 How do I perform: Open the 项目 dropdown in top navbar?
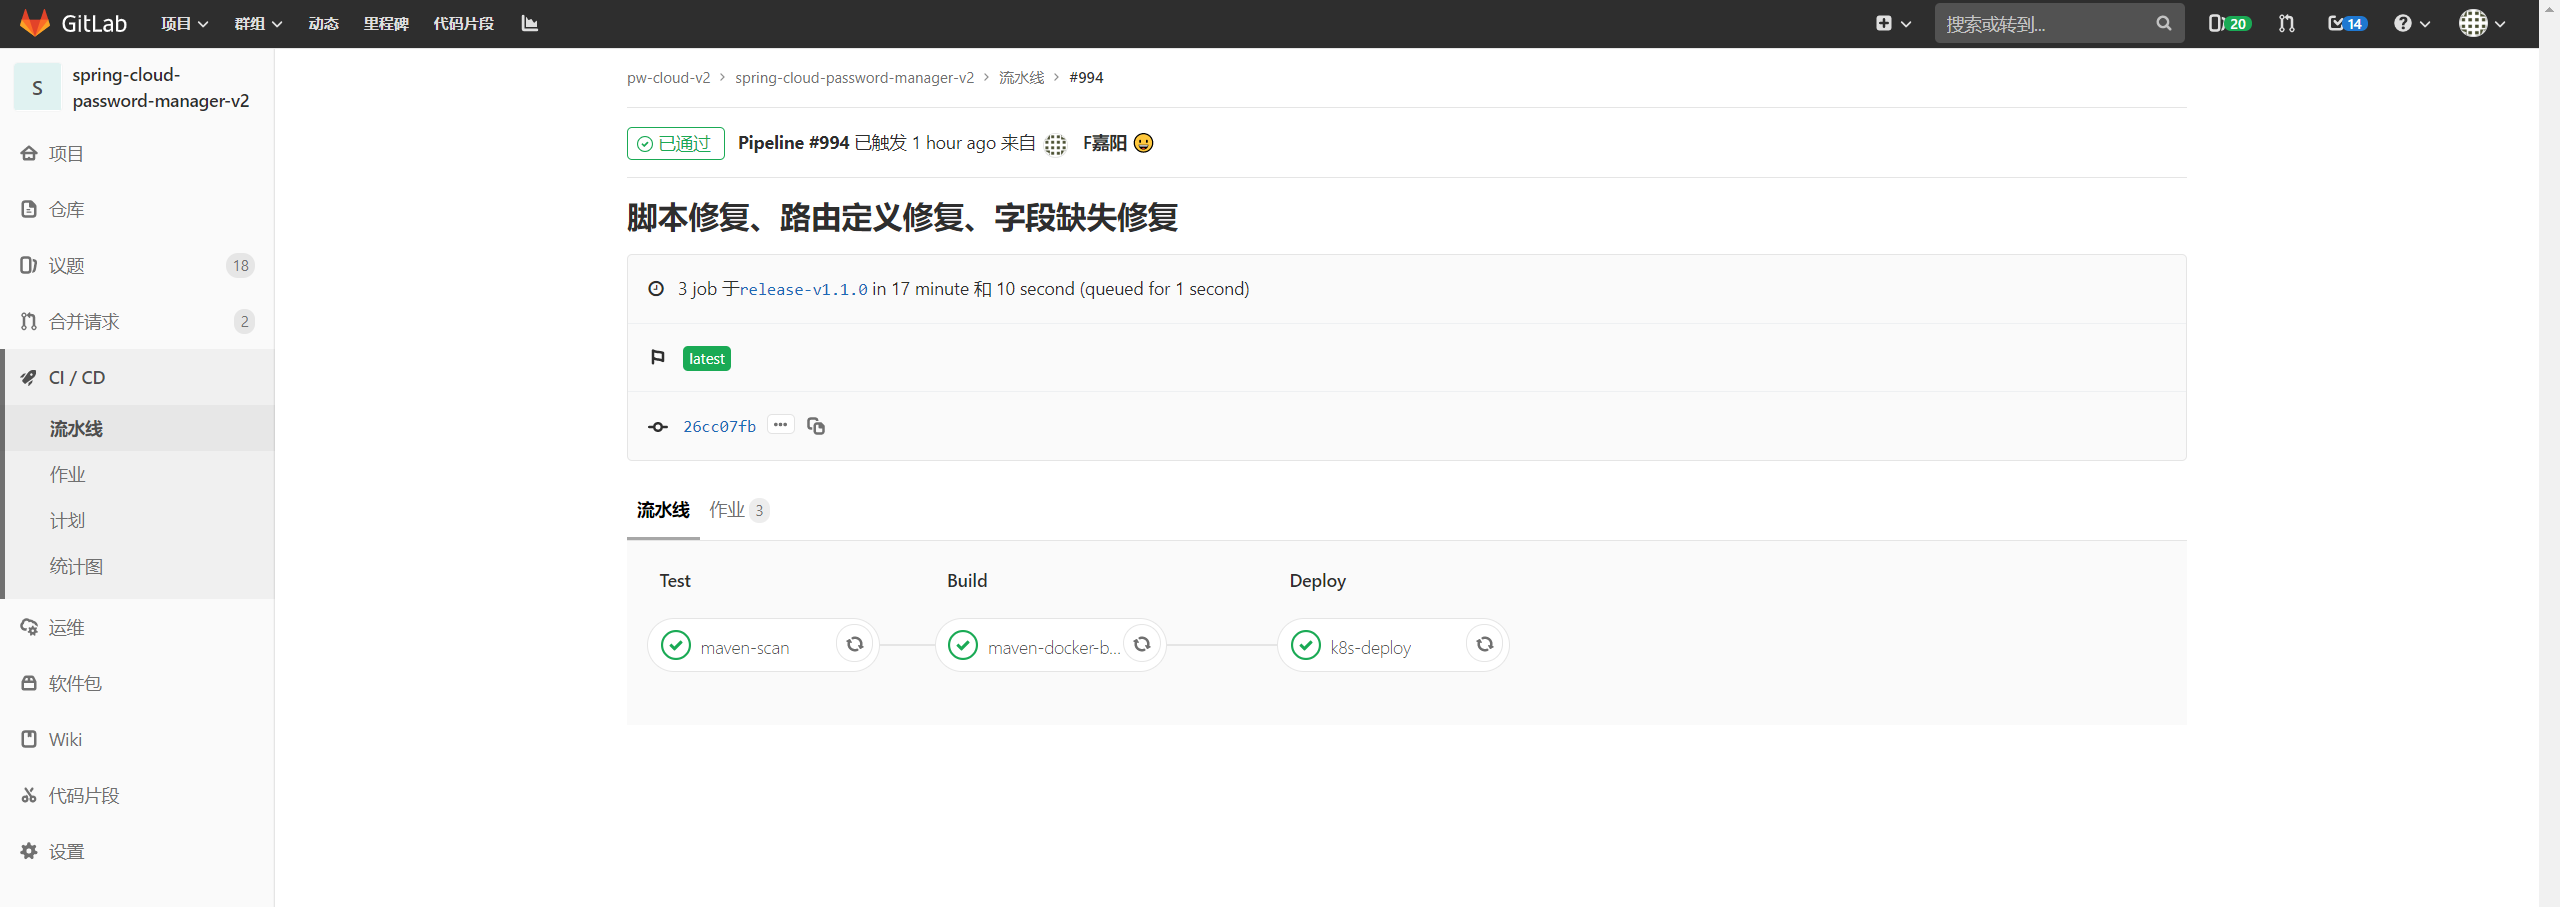pos(184,23)
